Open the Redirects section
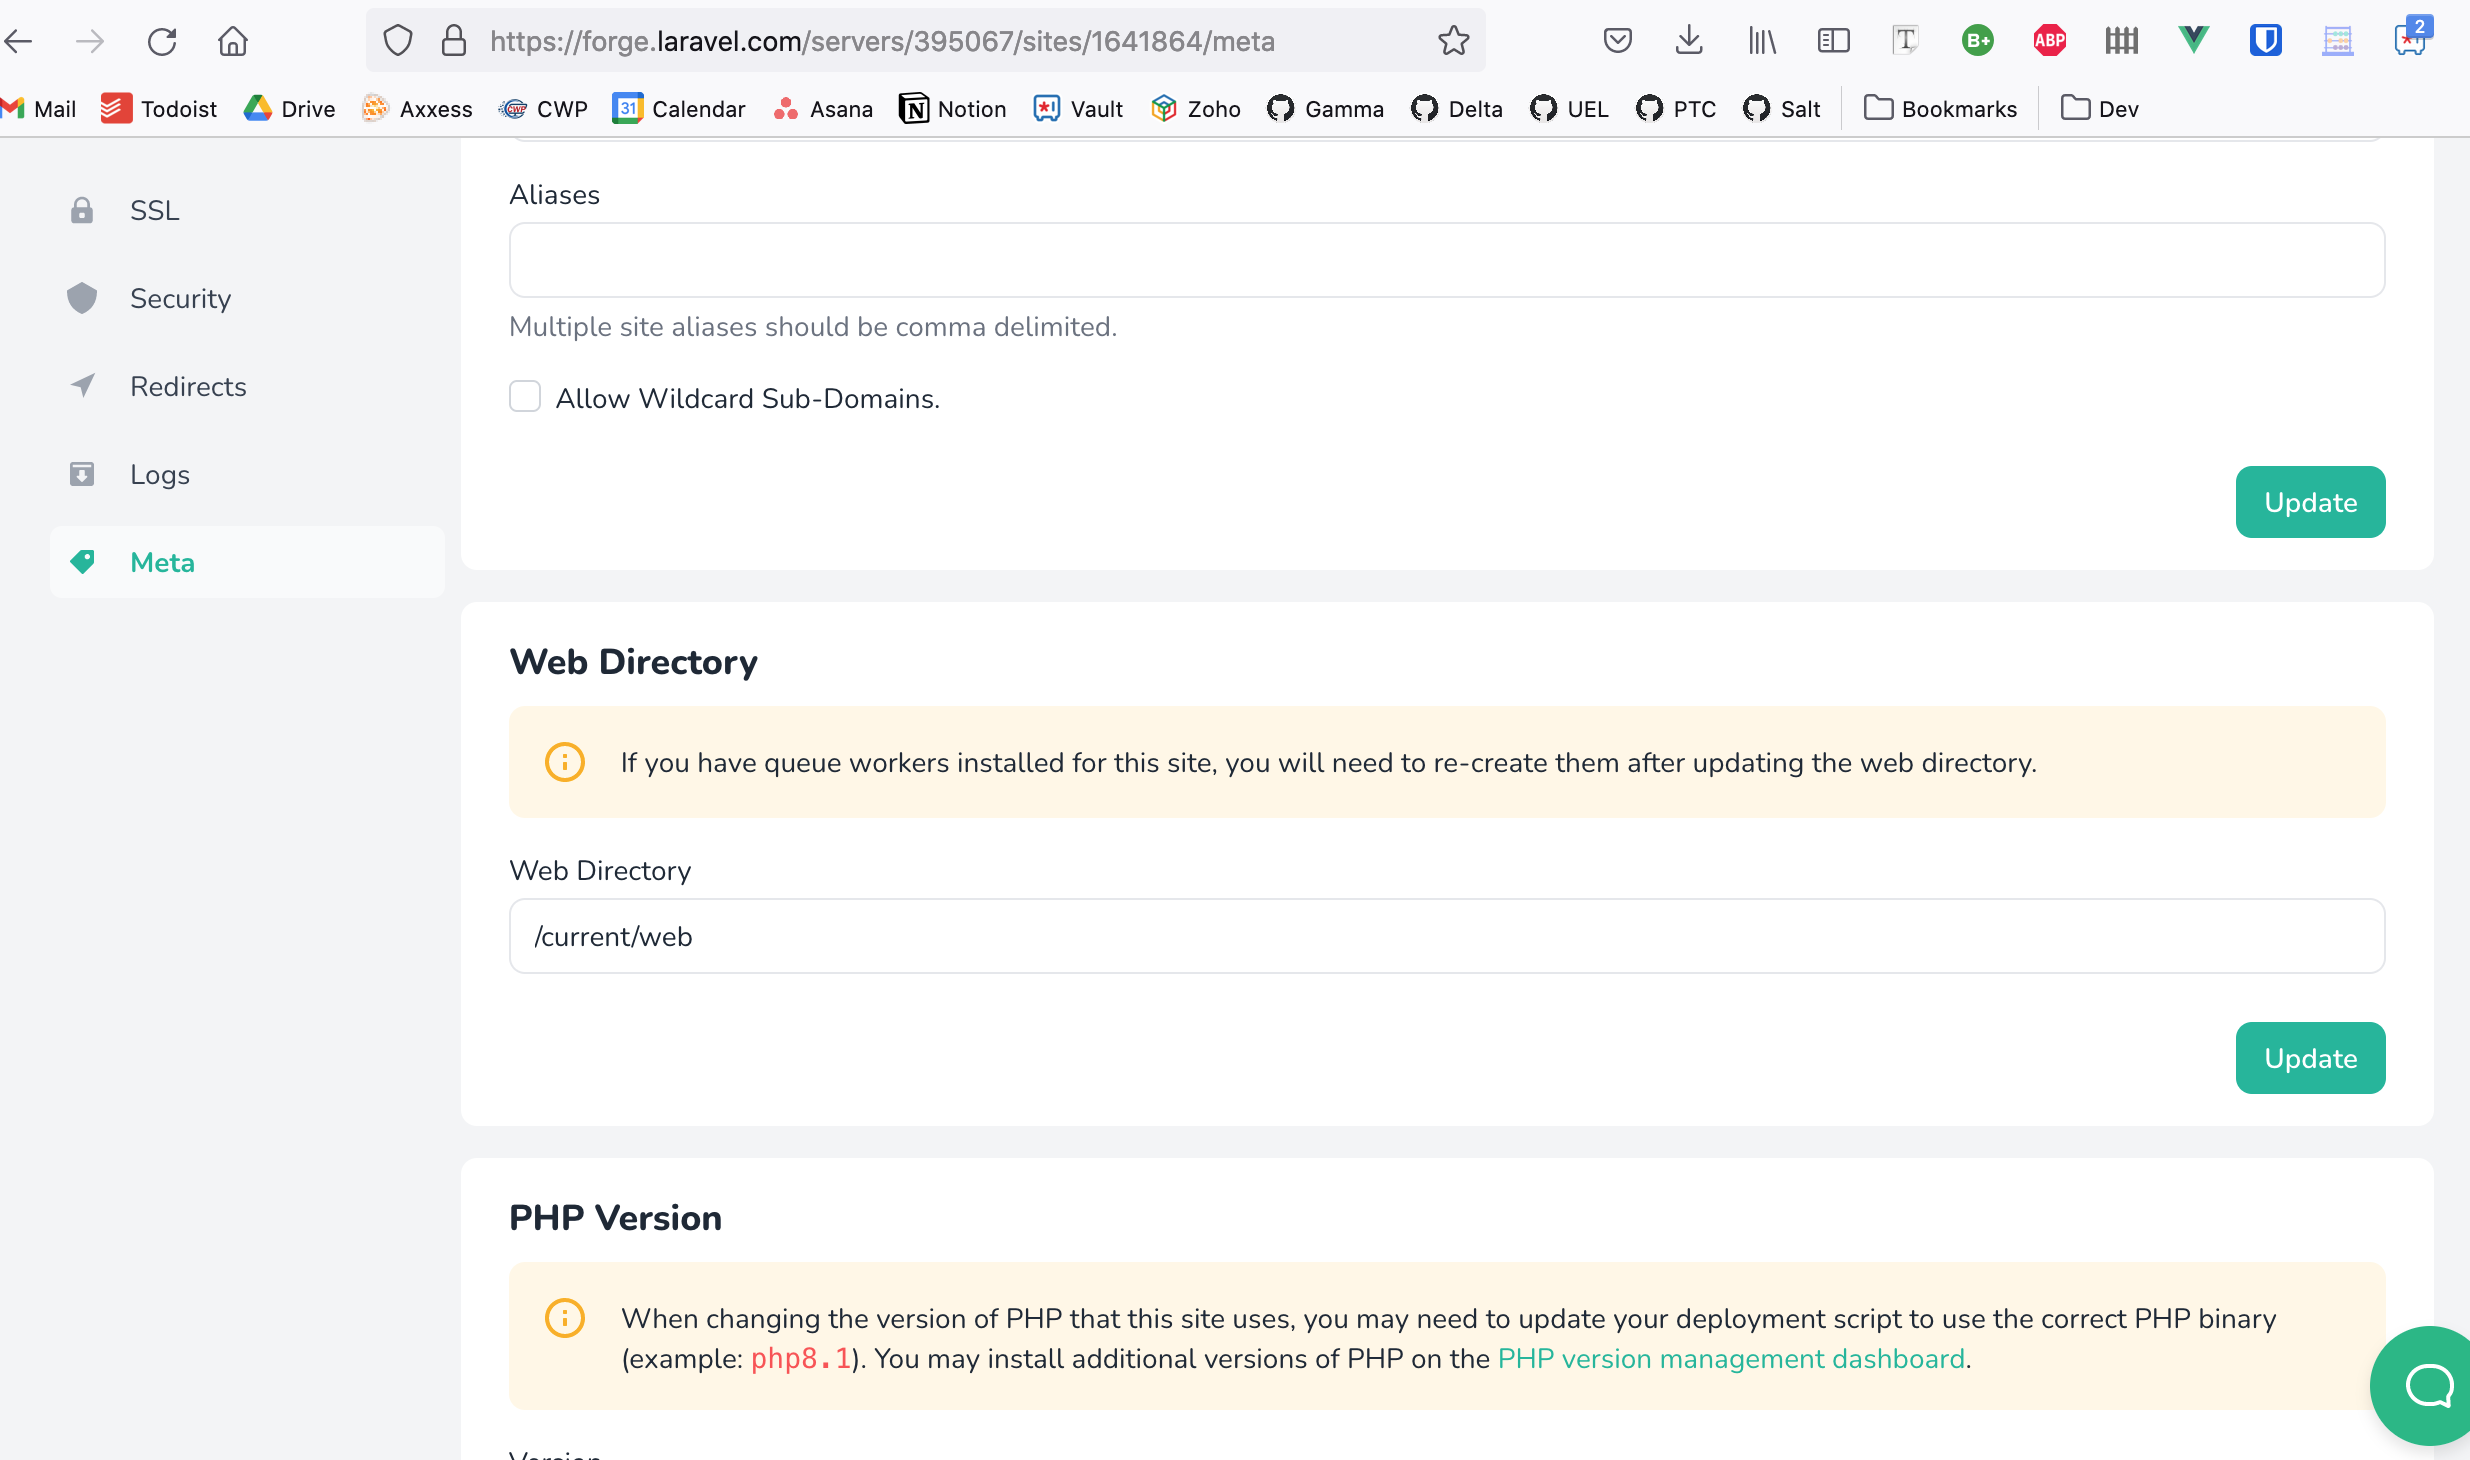Image resolution: width=2470 pixels, height=1460 pixels. (x=187, y=386)
